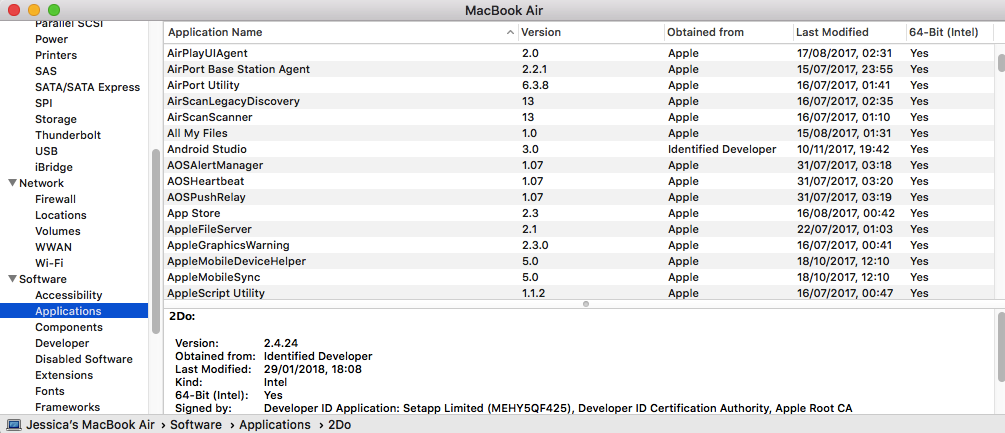Select the All My Files row
The image size is (1005, 433).
579,133
